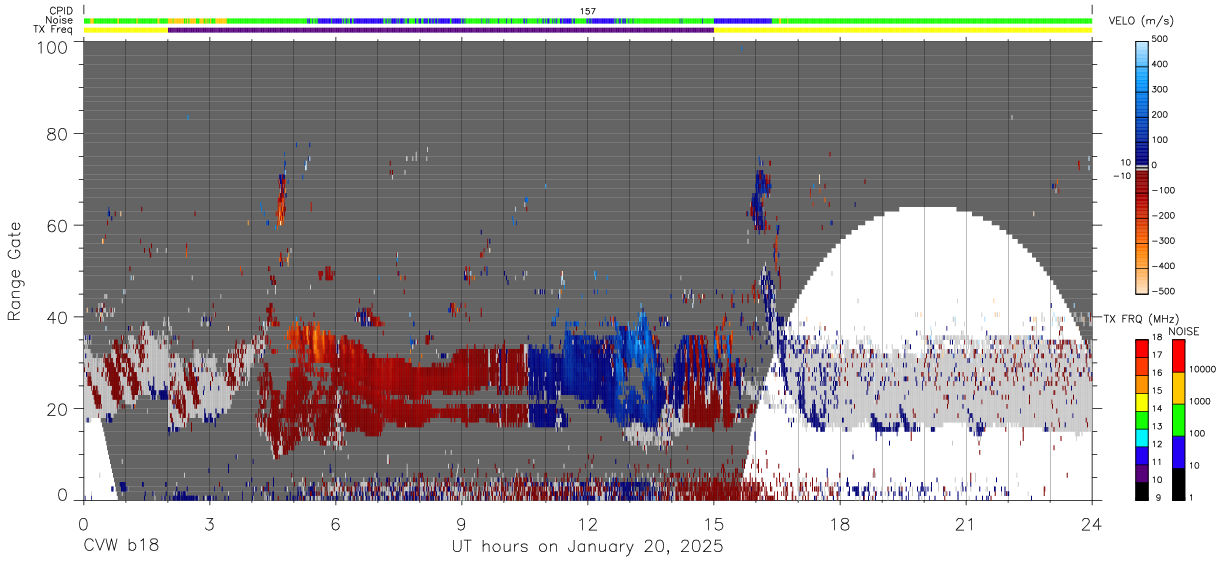This screenshot has width=1228, height=567.
Task: Click the 1 tick on NOISE scale
Action: (x=1190, y=497)
